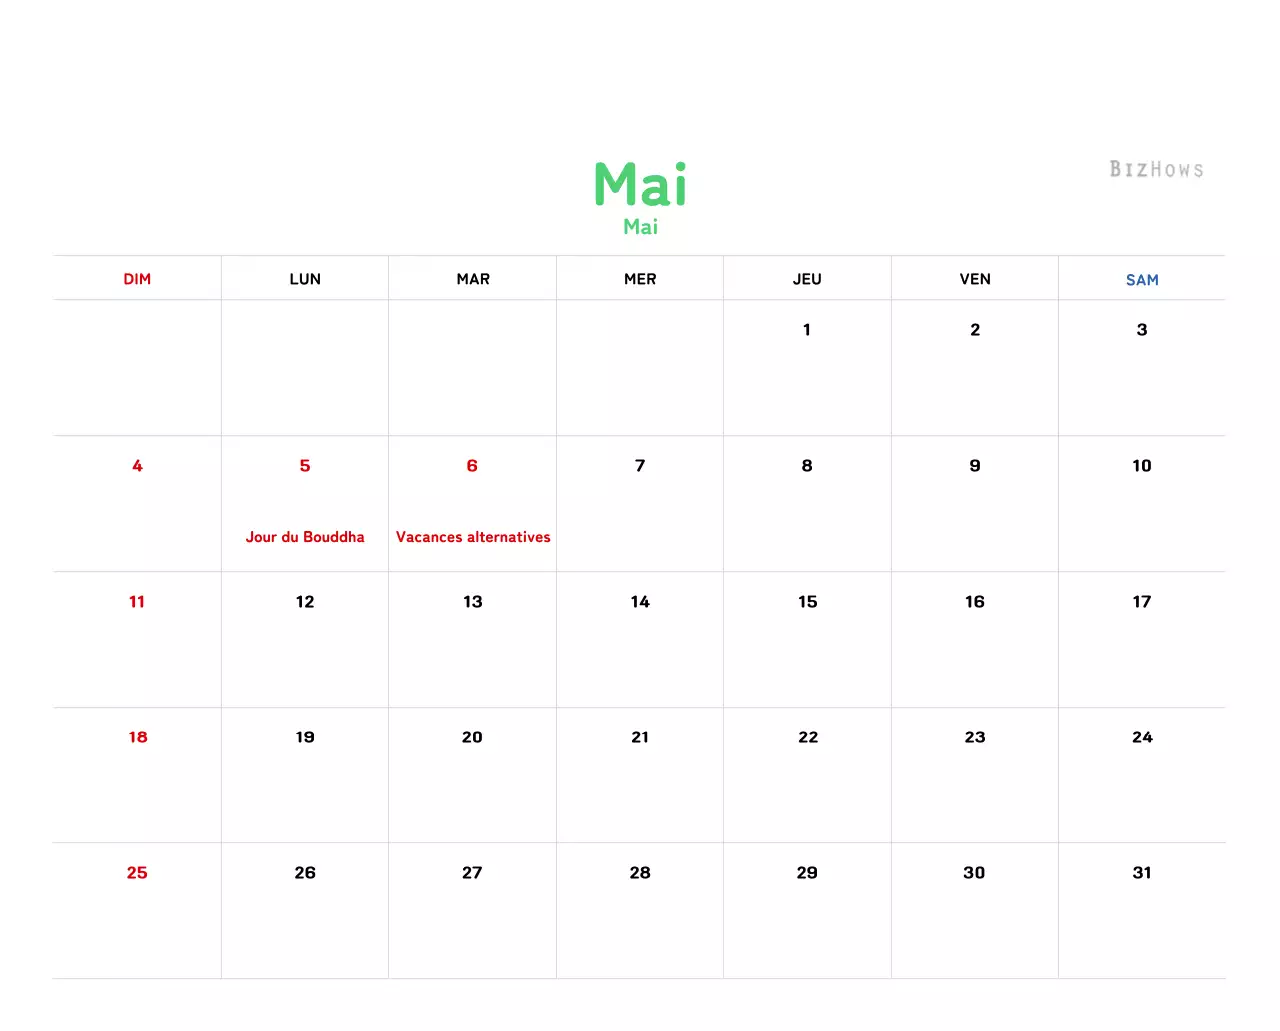This screenshot has height=1031, width=1280.
Task: Select May 28 cell
Action: pyautogui.click(x=639, y=872)
